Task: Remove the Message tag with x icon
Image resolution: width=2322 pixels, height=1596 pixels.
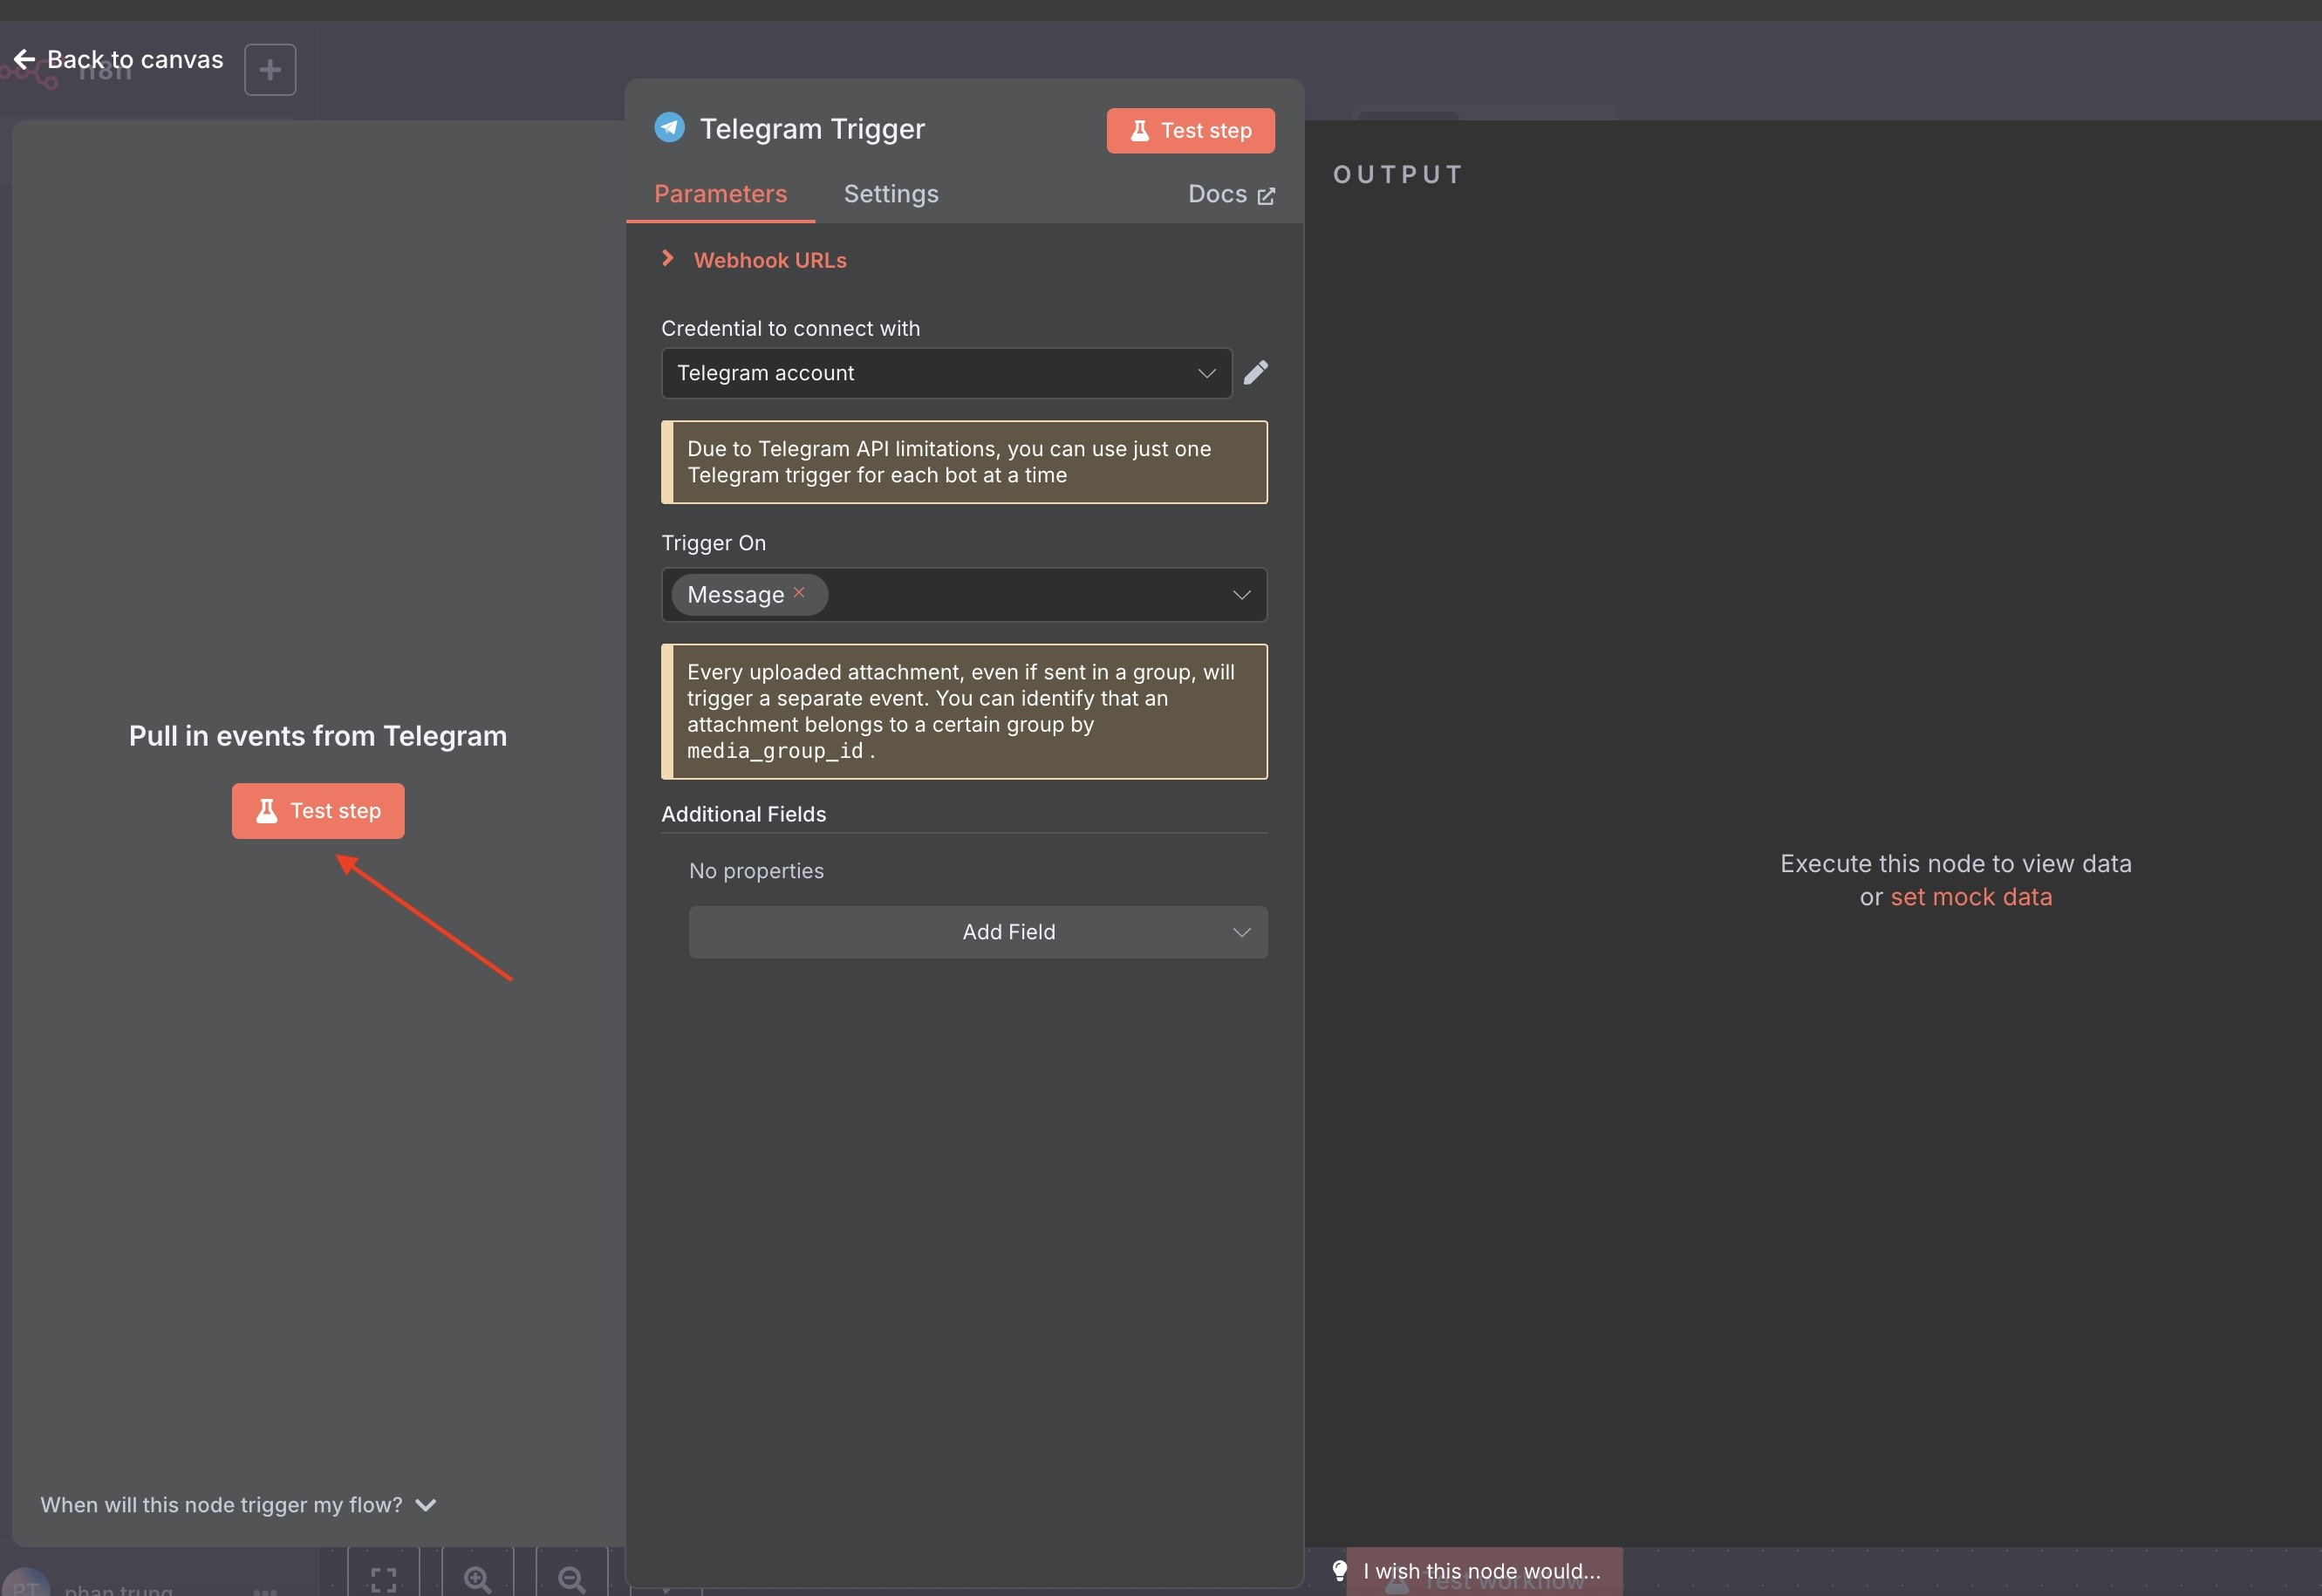Action: 799,592
